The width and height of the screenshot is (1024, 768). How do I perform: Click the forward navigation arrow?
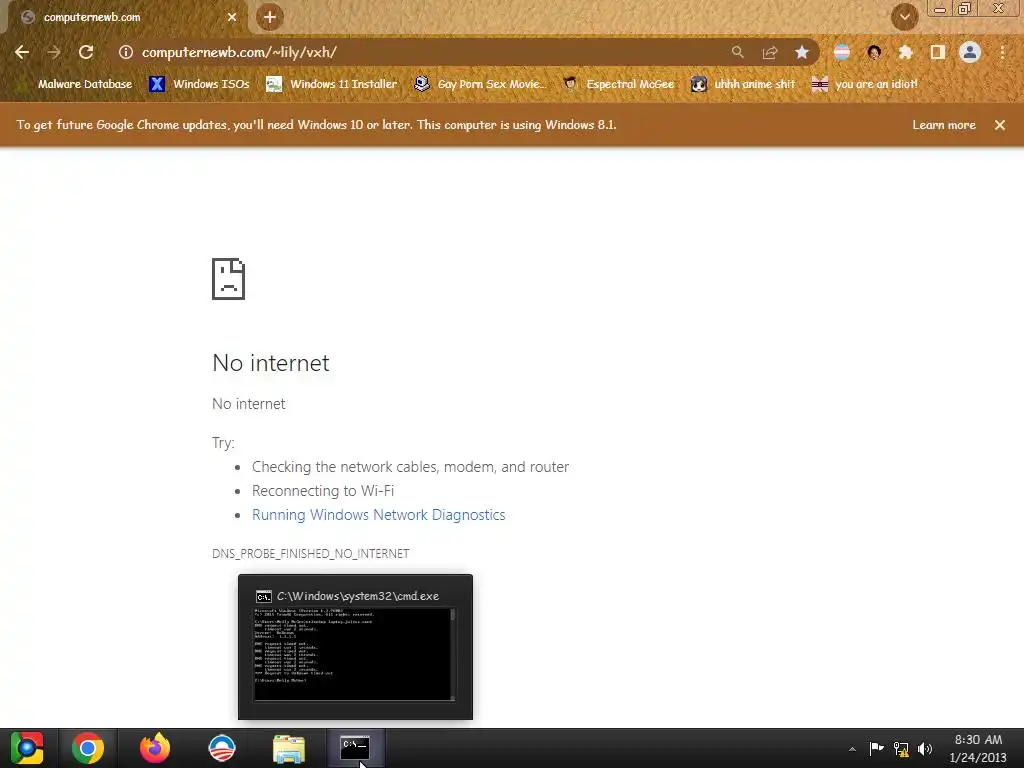pyautogui.click(x=54, y=52)
